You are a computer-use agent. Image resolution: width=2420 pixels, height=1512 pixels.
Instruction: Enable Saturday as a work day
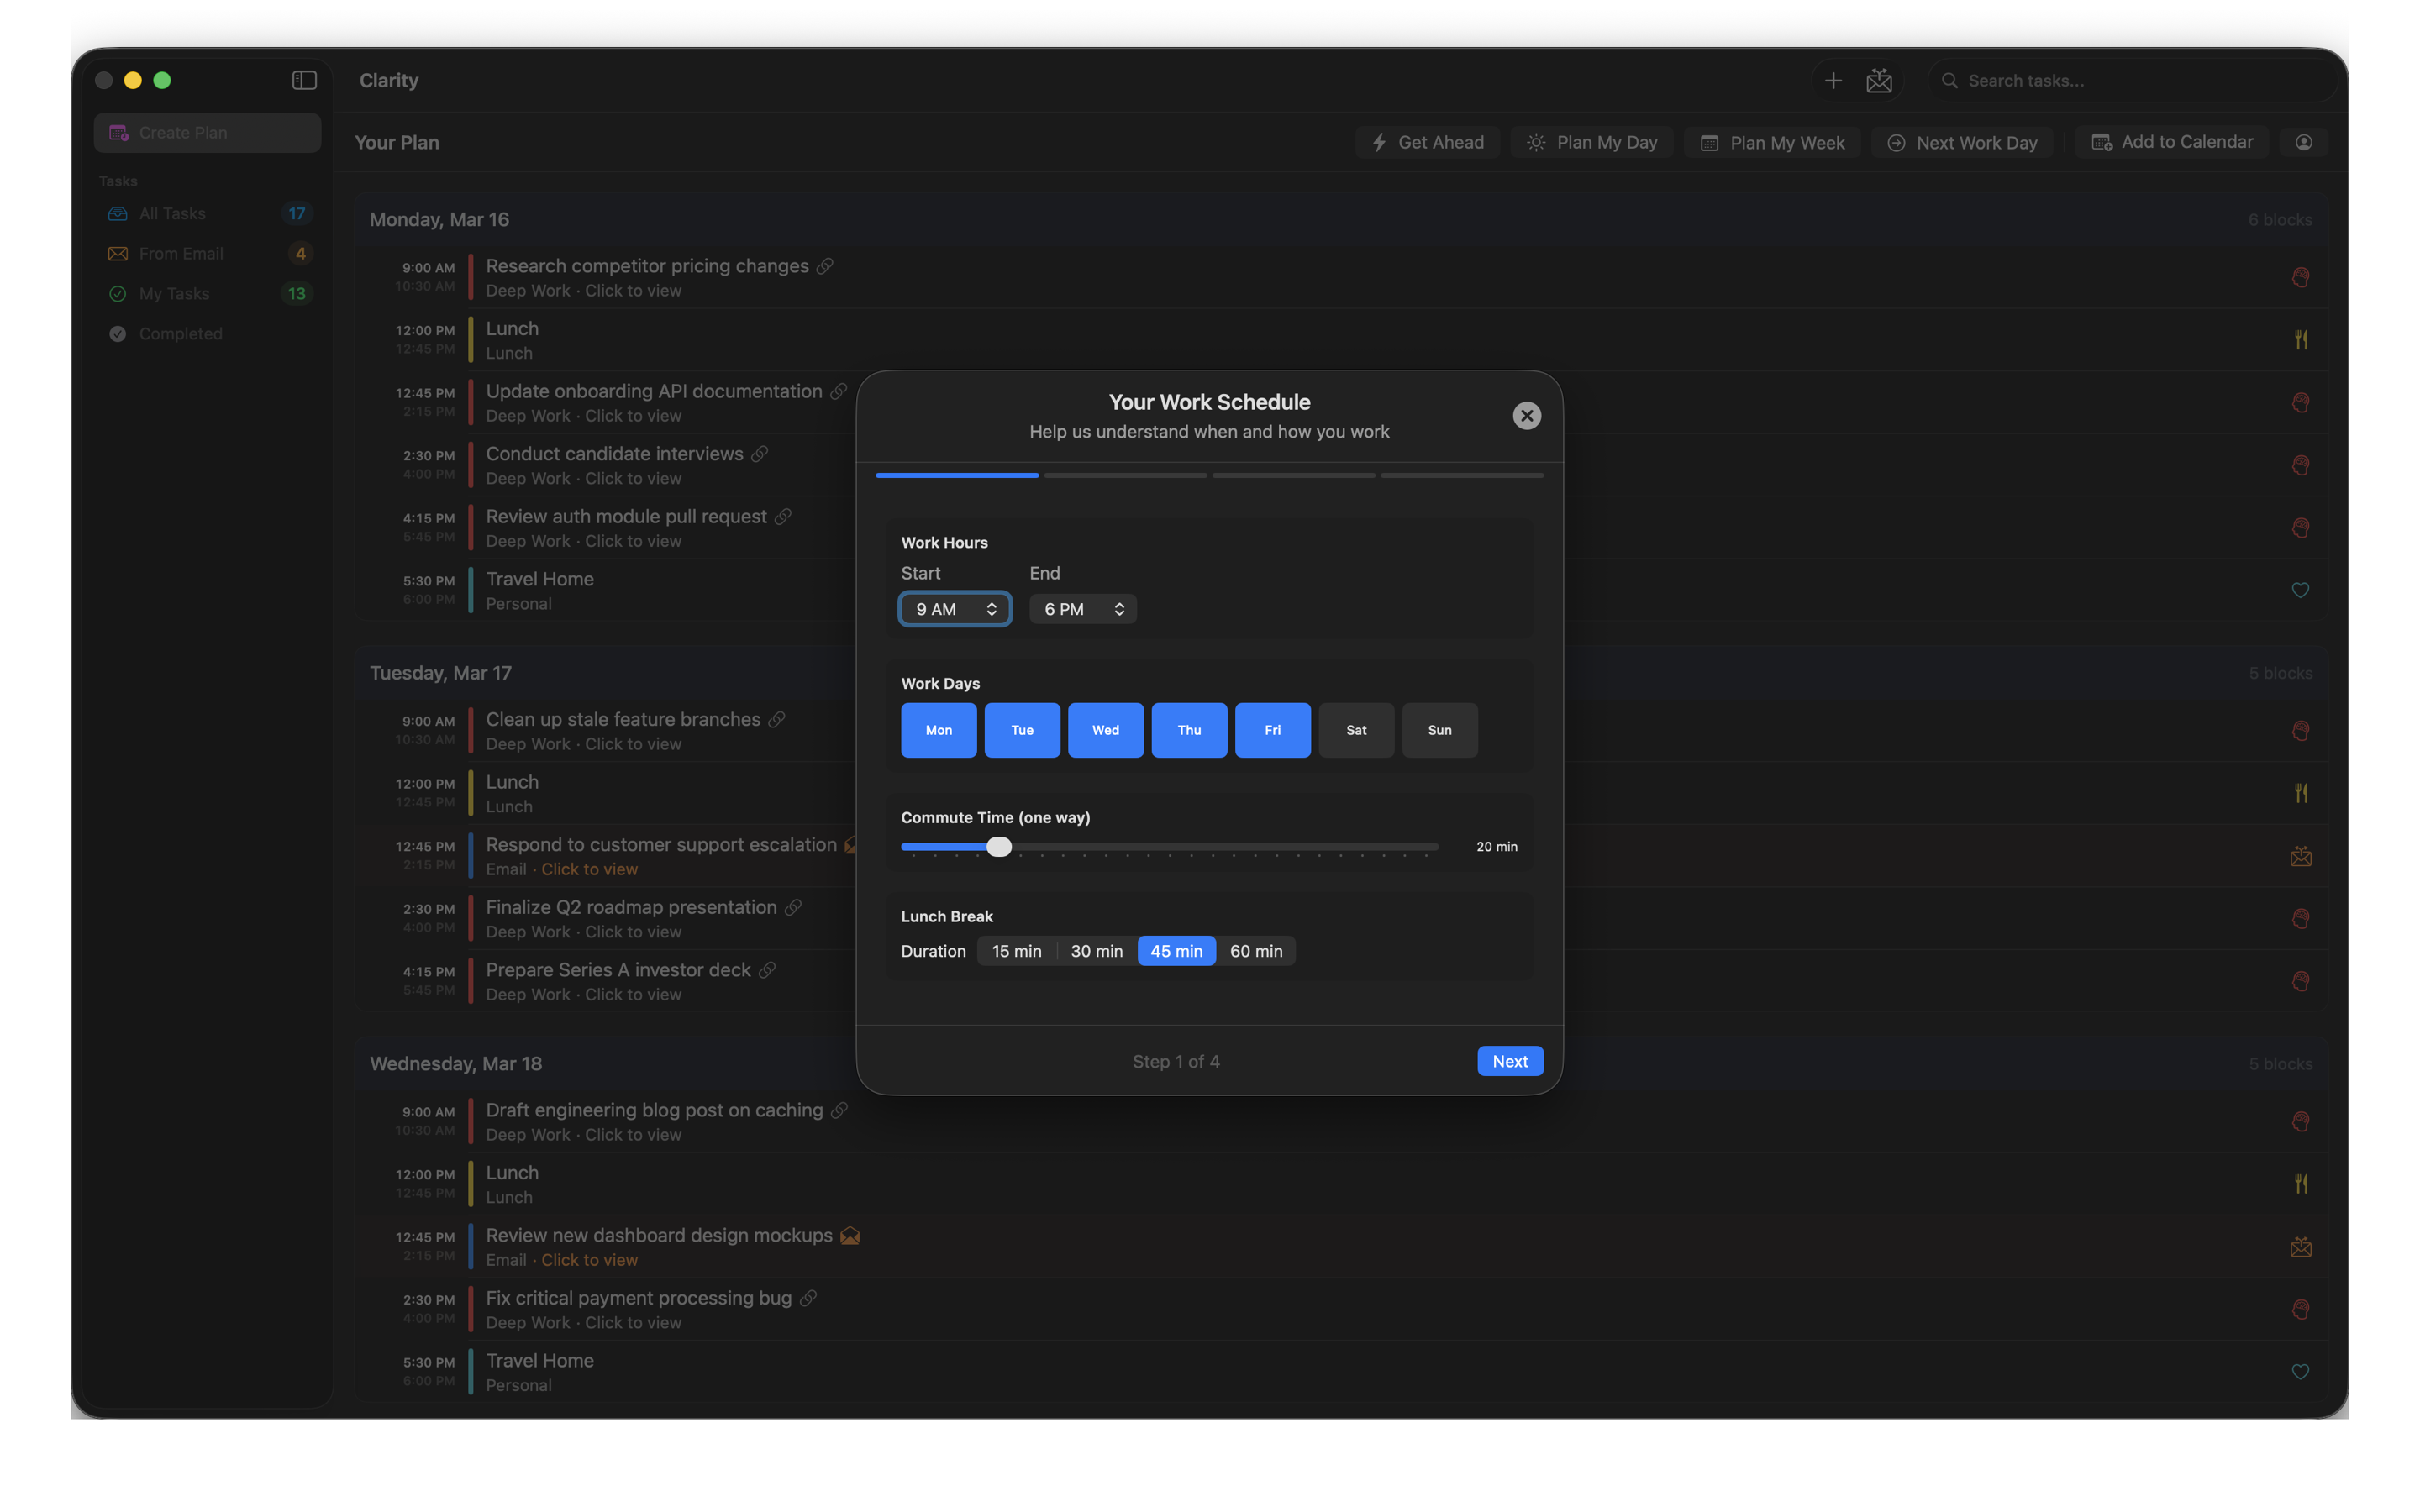click(x=1356, y=730)
